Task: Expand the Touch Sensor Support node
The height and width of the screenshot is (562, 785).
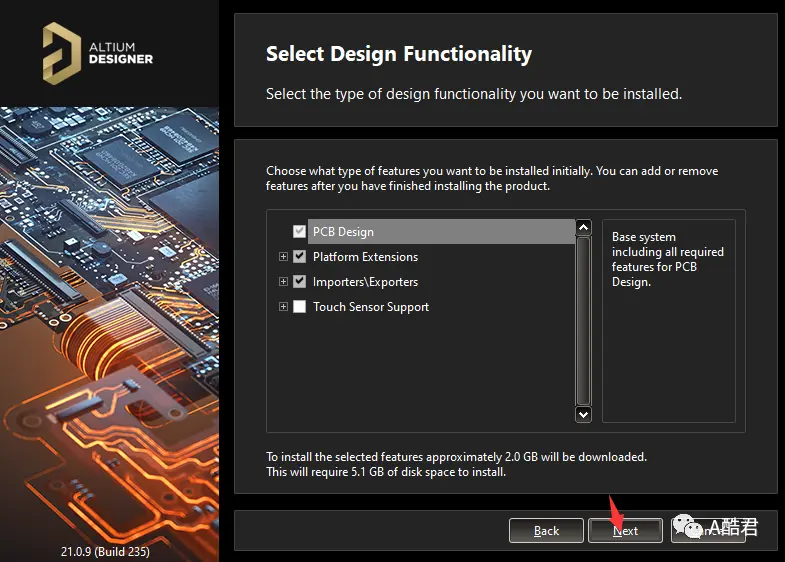Action: [283, 306]
